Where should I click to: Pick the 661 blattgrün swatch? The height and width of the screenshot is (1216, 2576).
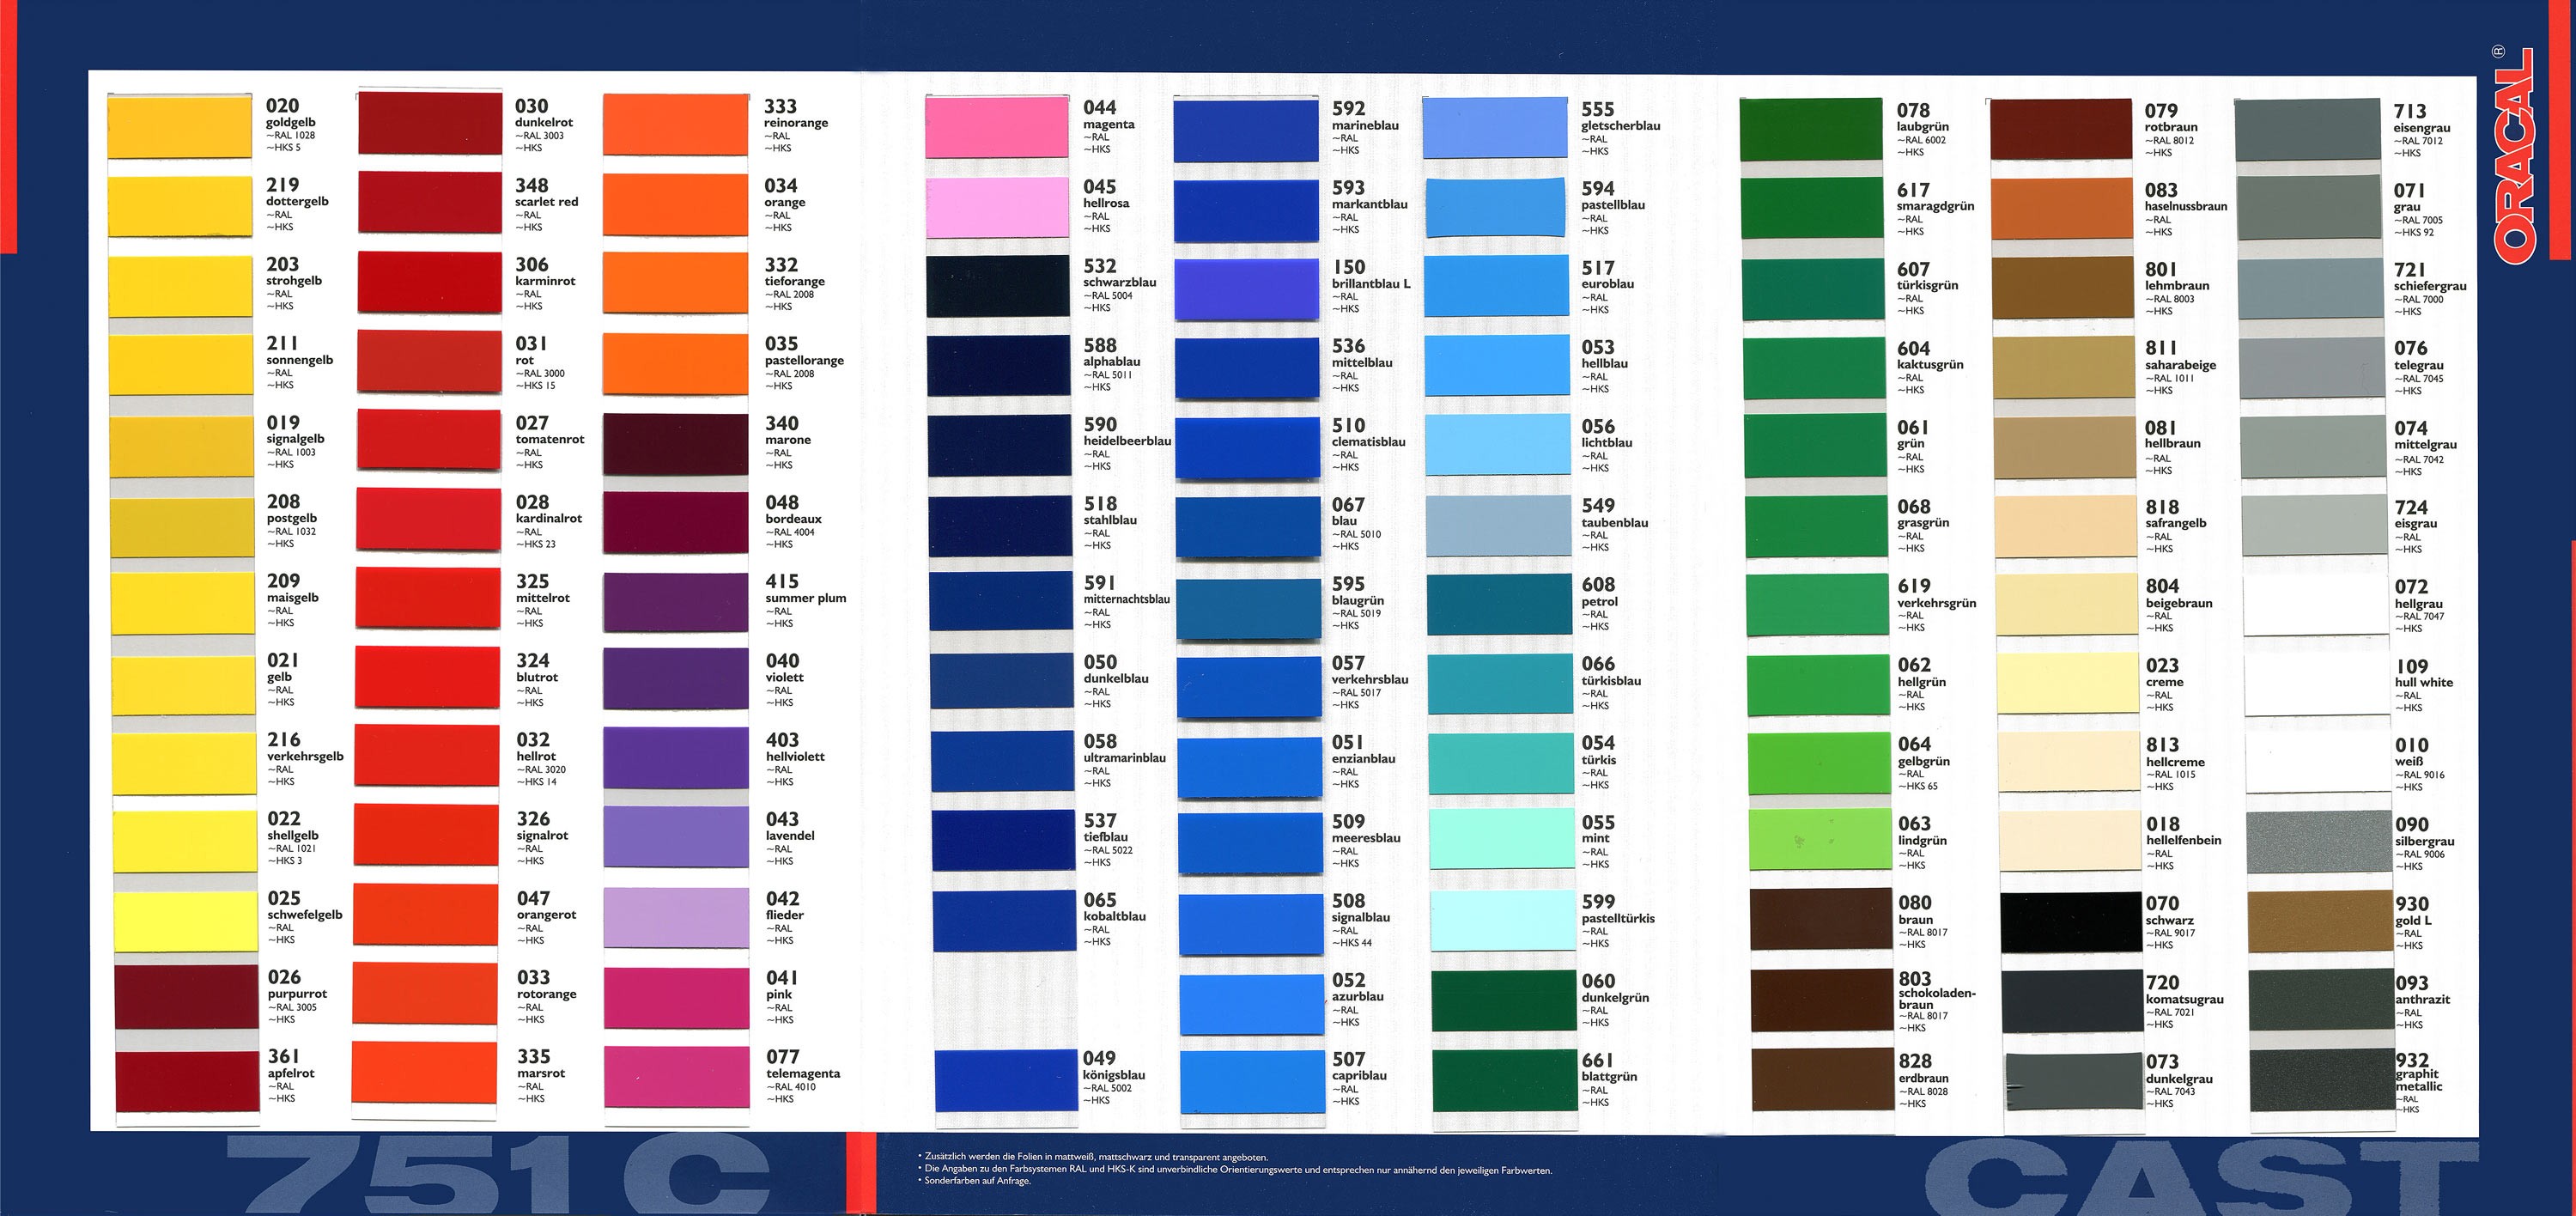pos(1505,1081)
